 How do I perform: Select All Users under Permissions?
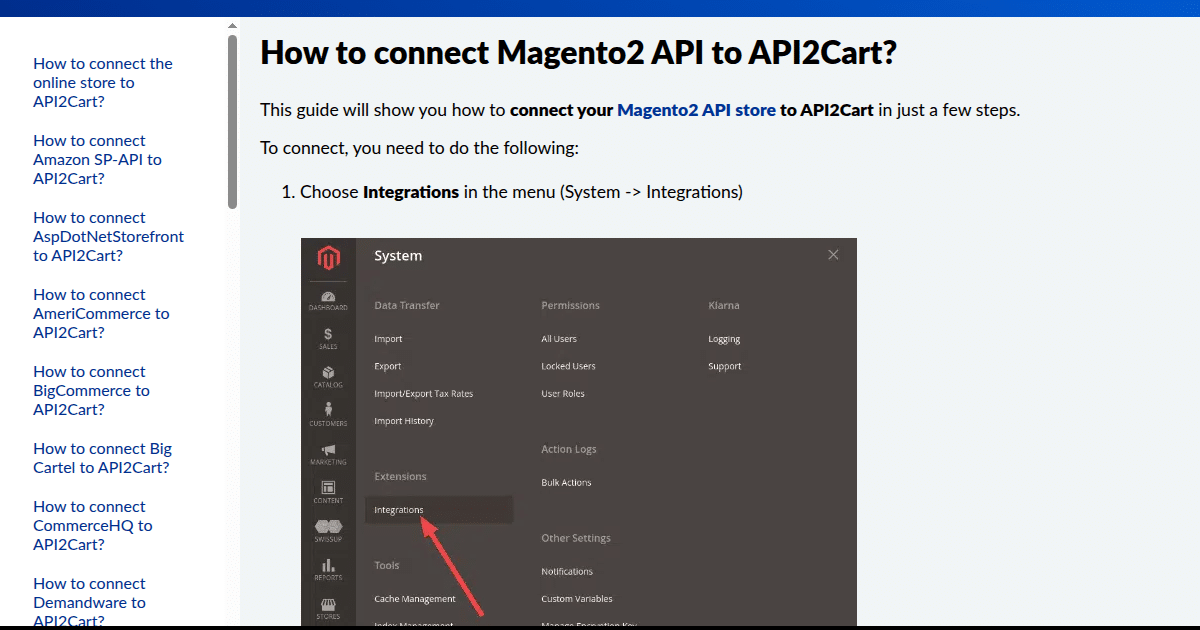(x=559, y=339)
